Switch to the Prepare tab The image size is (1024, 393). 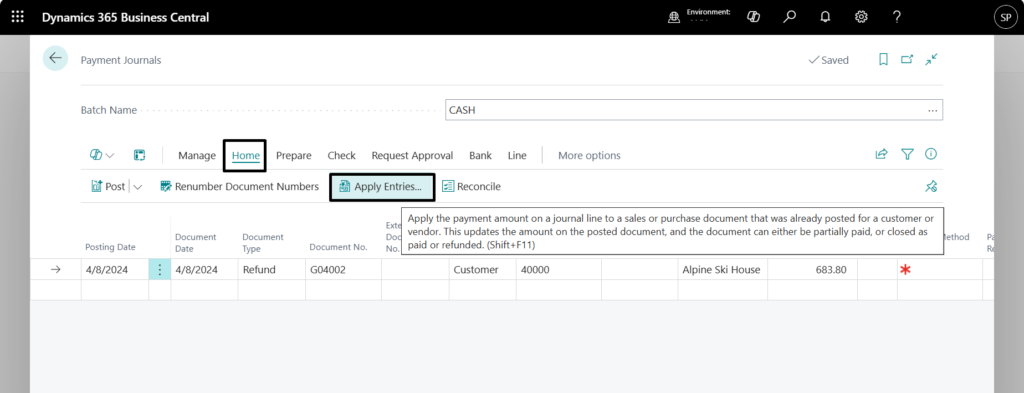pyautogui.click(x=293, y=155)
